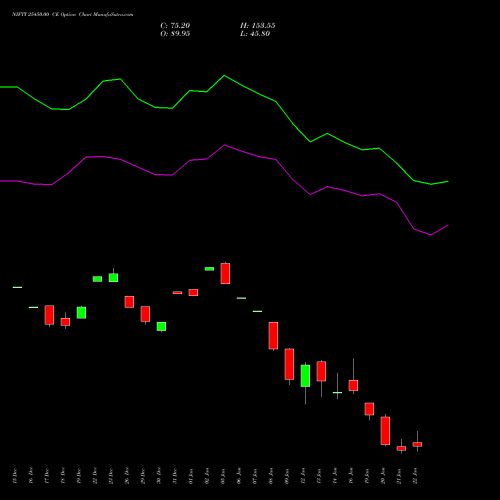The image size is (500, 500).
Task: Click the 22 Dec date label
Action: click(95, 476)
